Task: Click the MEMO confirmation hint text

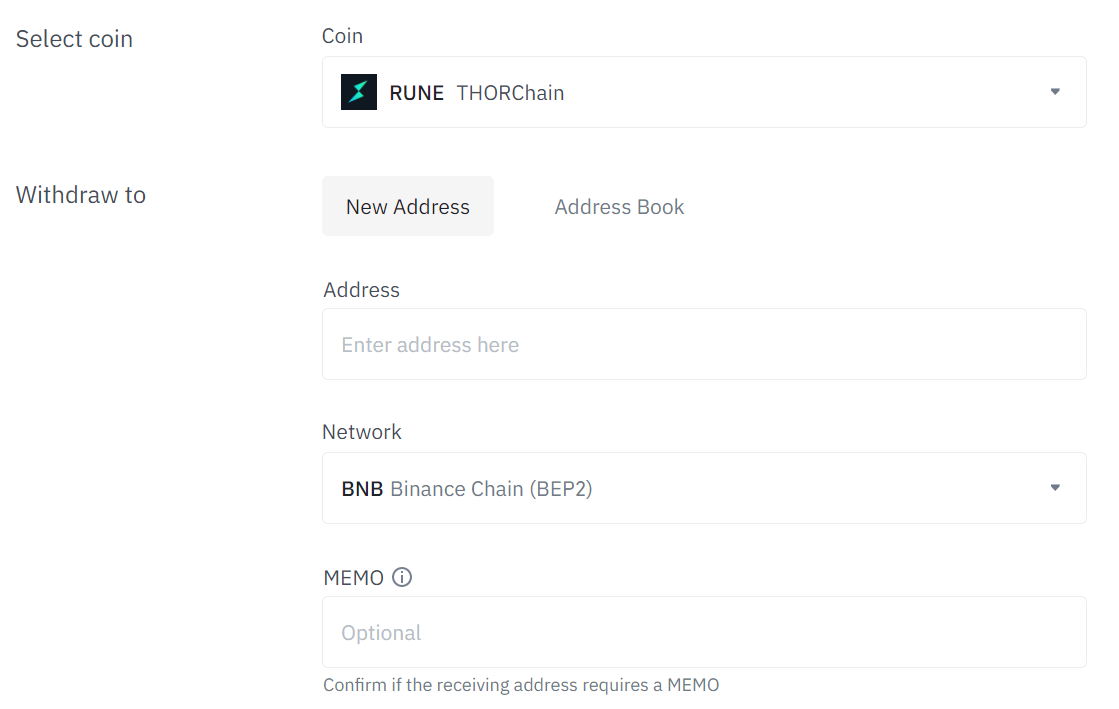Action: 521,685
